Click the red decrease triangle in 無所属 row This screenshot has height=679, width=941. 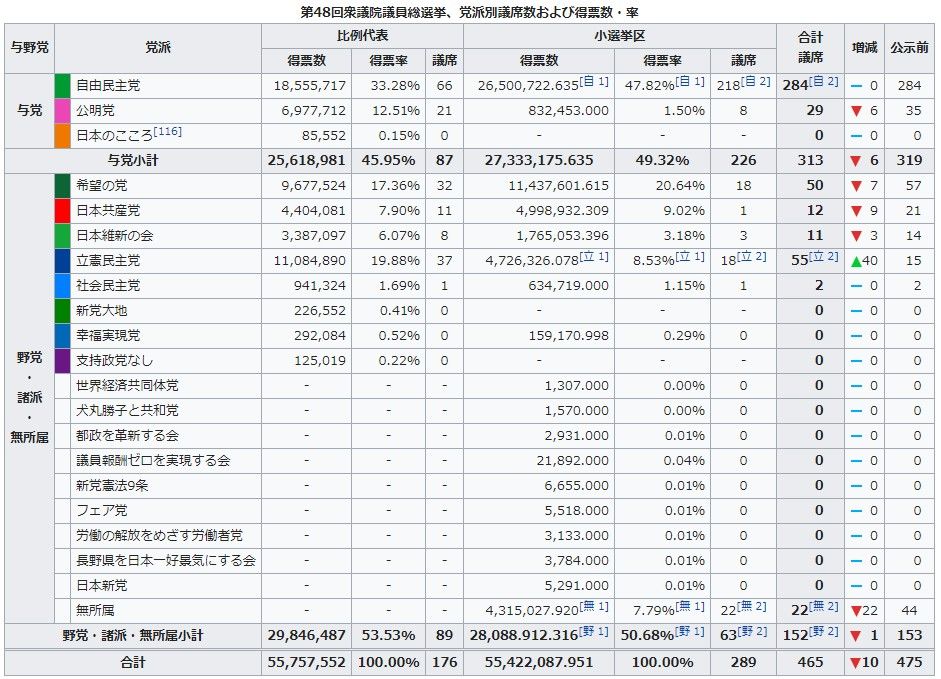(856, 611)
